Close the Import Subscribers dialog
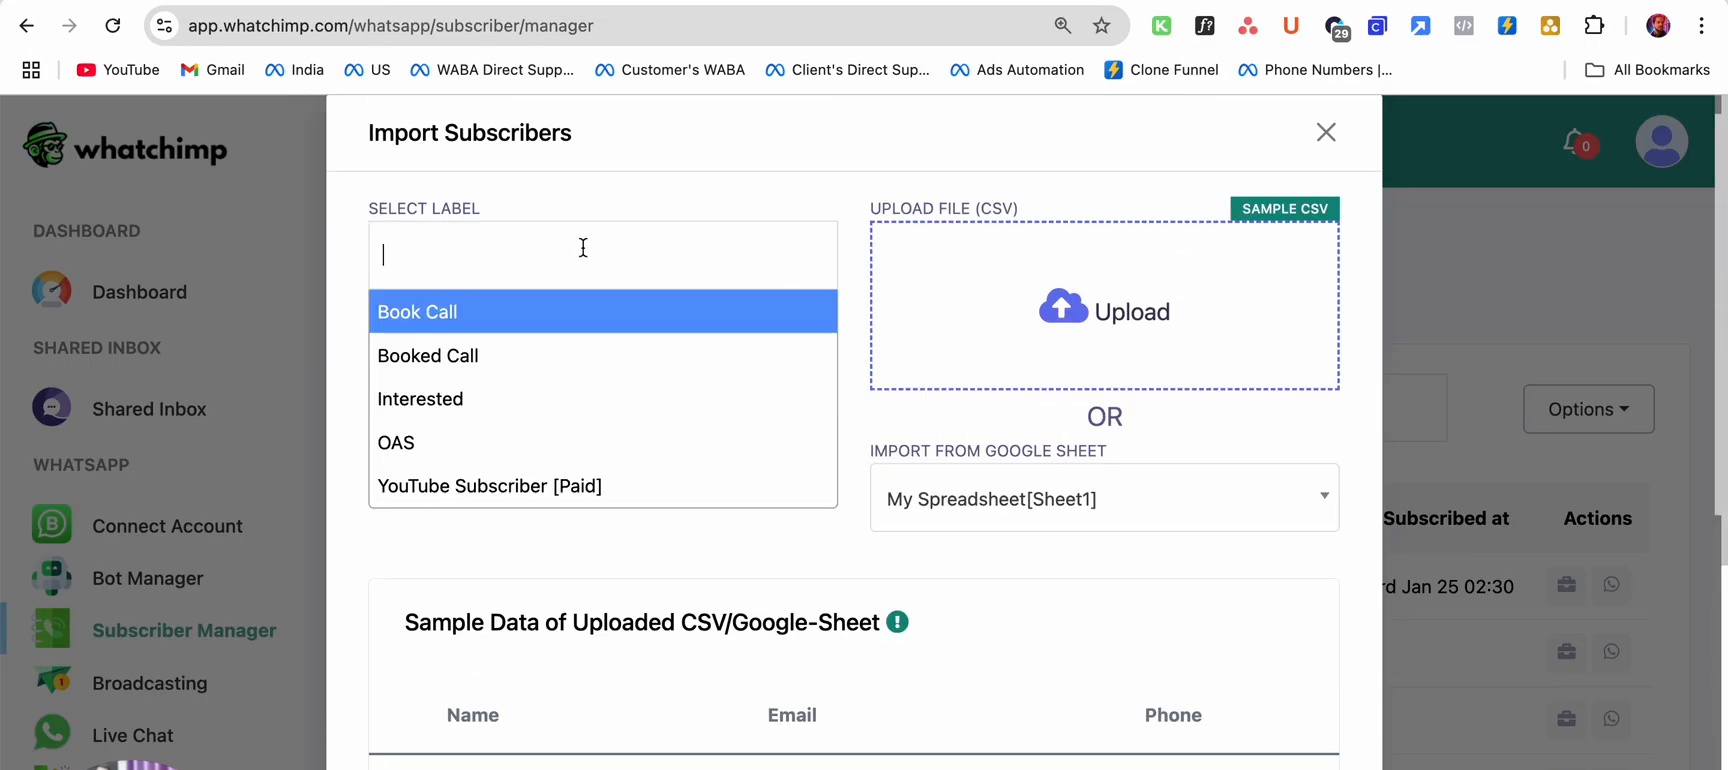Image resolution: width=1728 pixels, height=770 pixels. click(x=1326, y=132)
